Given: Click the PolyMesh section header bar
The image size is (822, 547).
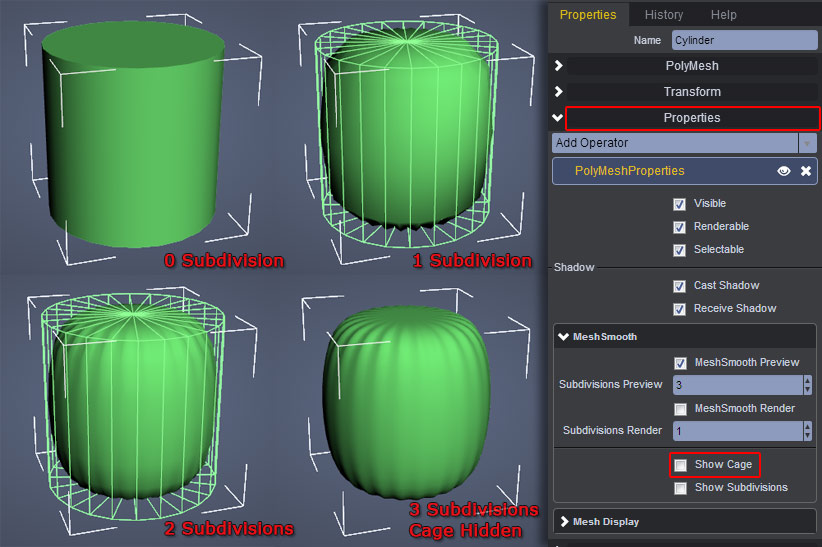Looking at the screenshot, I should [x=692, y=66].
